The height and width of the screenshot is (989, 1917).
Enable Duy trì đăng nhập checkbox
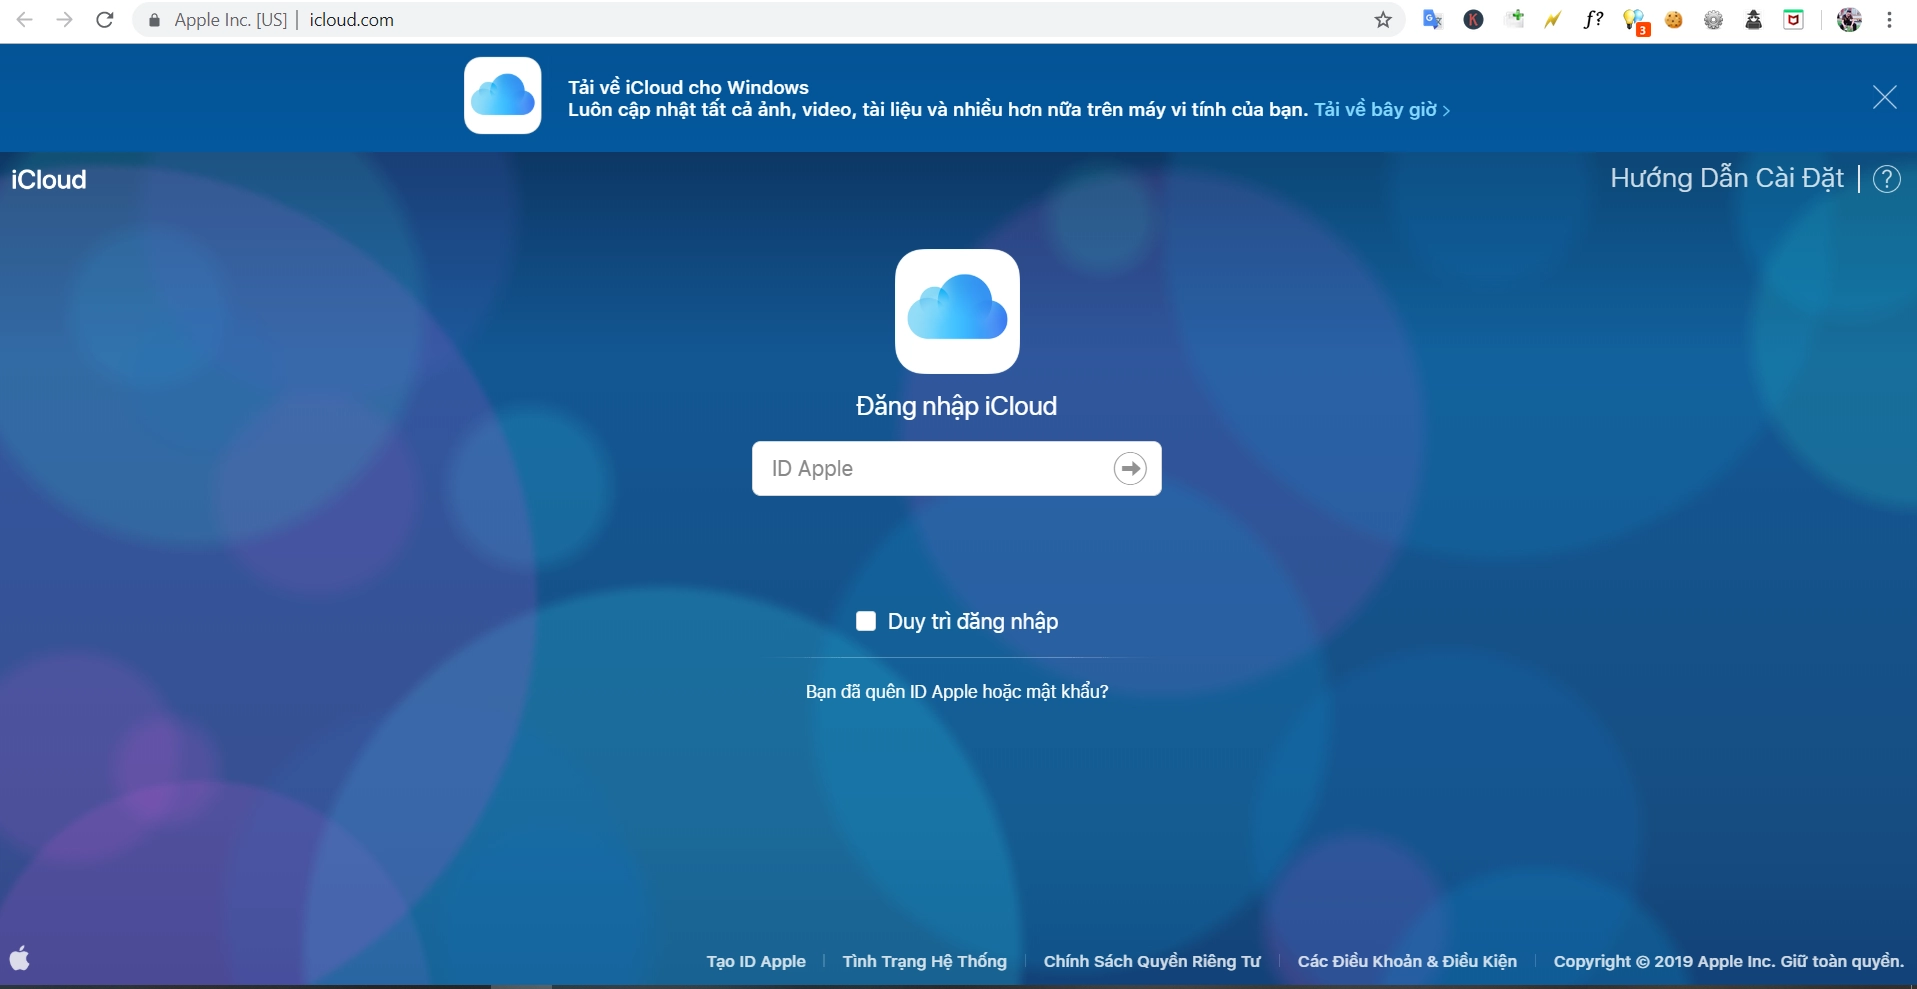865,620
